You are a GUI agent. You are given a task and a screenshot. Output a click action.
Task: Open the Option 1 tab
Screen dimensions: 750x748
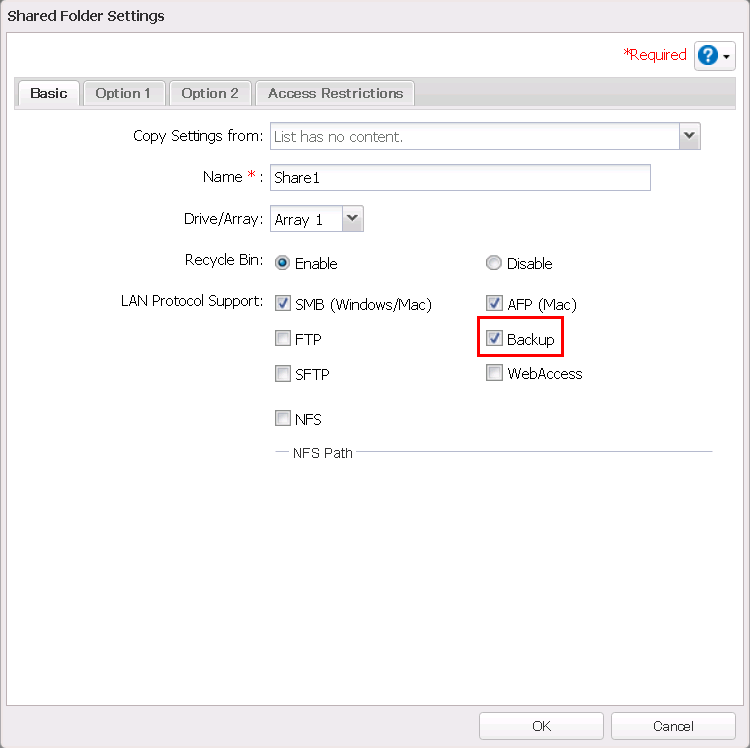pyautogui.click(x=123, y=93)
